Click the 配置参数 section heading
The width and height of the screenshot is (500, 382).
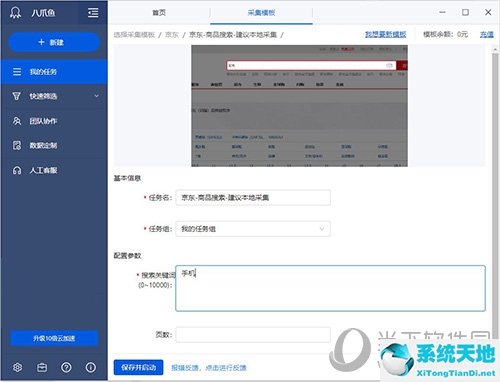(127, 256)
